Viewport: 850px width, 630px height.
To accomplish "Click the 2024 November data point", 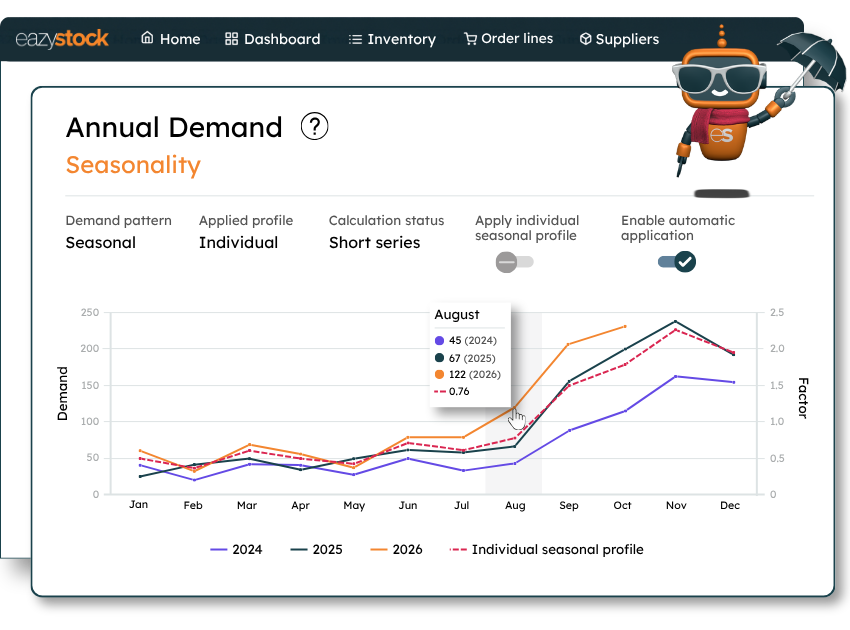I will [675, 376].
